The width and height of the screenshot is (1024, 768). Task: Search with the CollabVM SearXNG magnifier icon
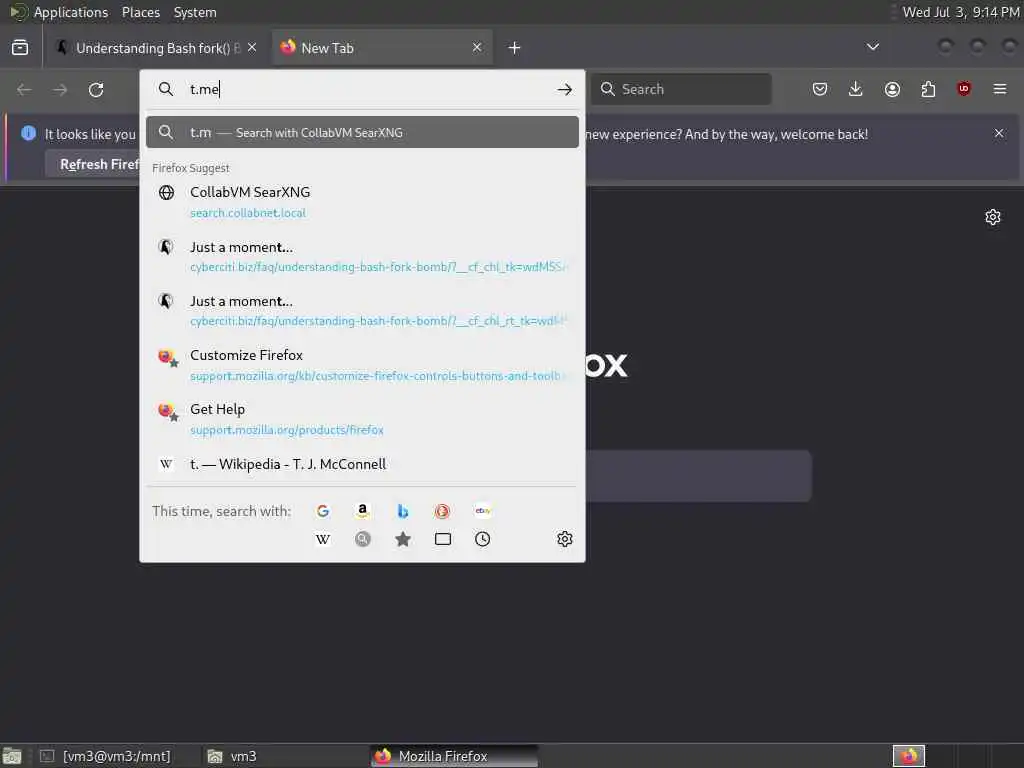pyautogui.click(x=362, y=539)
